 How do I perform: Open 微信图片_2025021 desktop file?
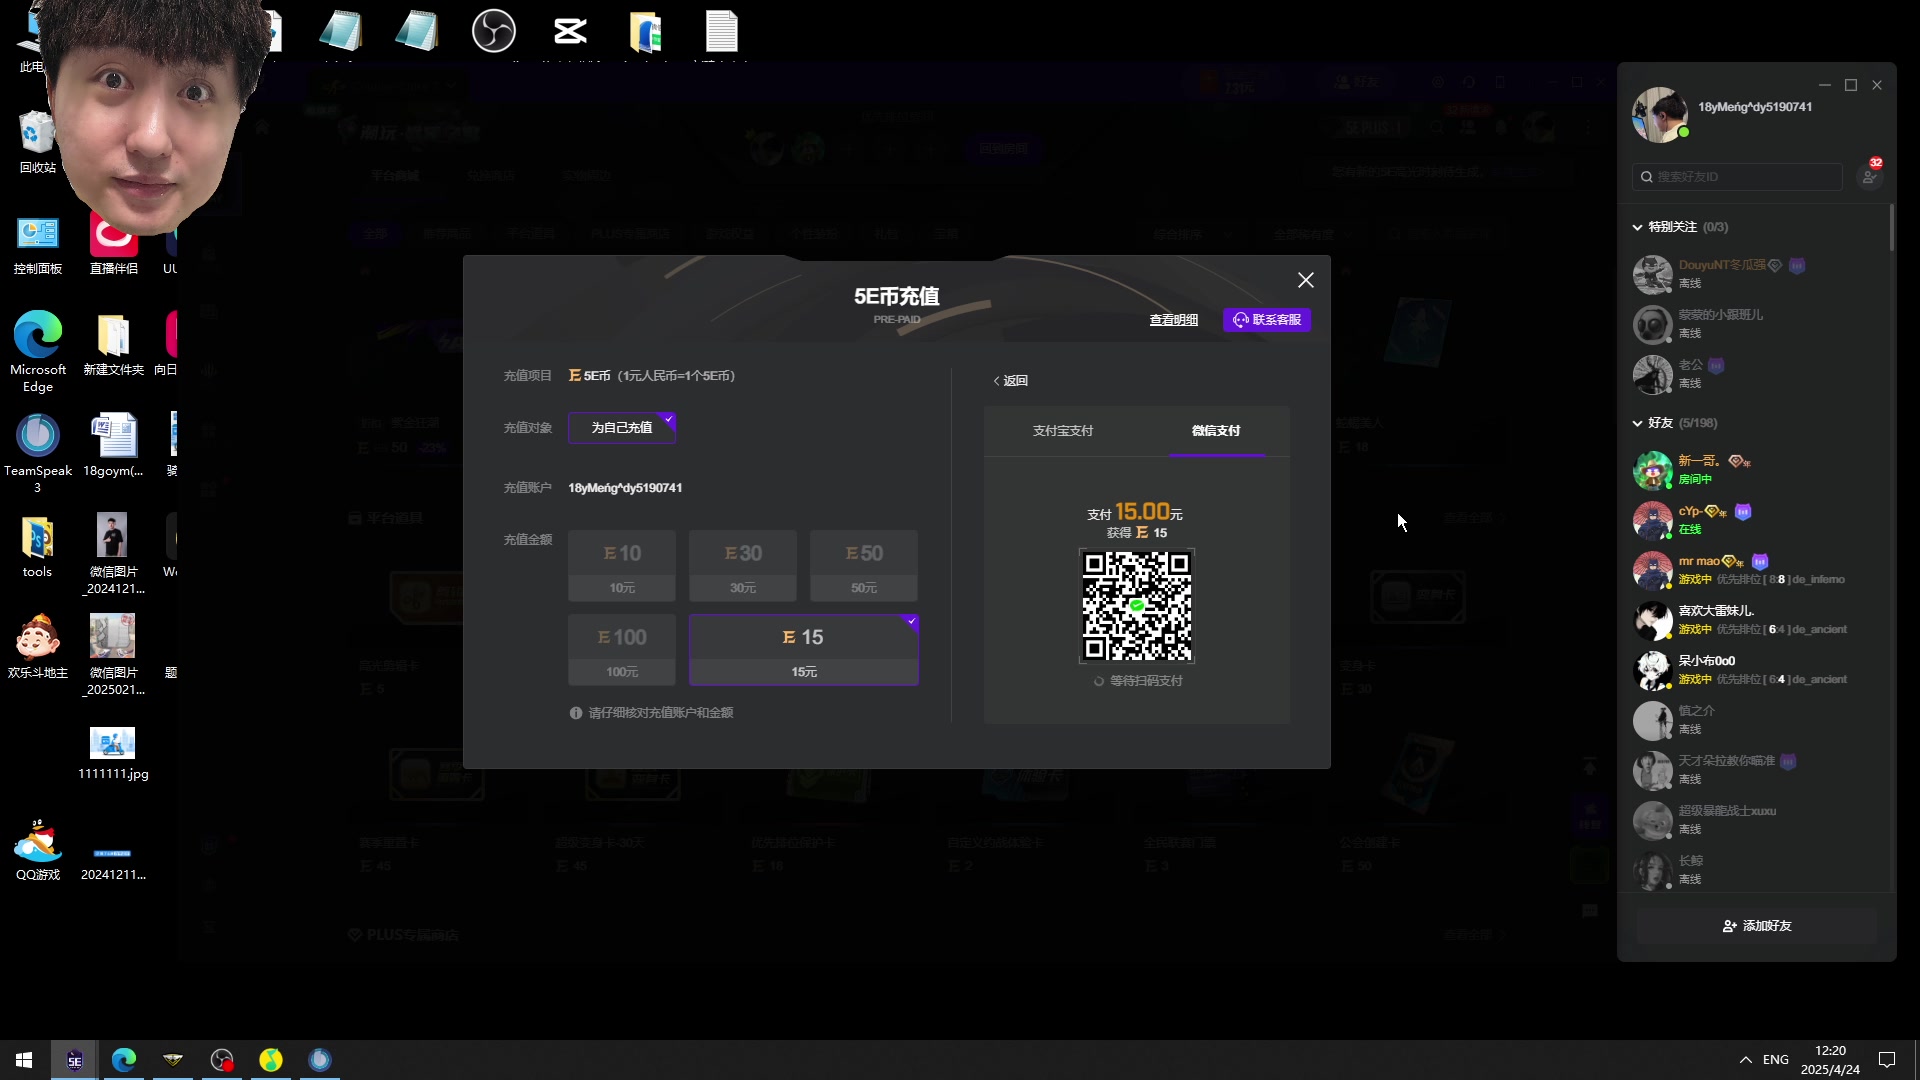(113, 655)
